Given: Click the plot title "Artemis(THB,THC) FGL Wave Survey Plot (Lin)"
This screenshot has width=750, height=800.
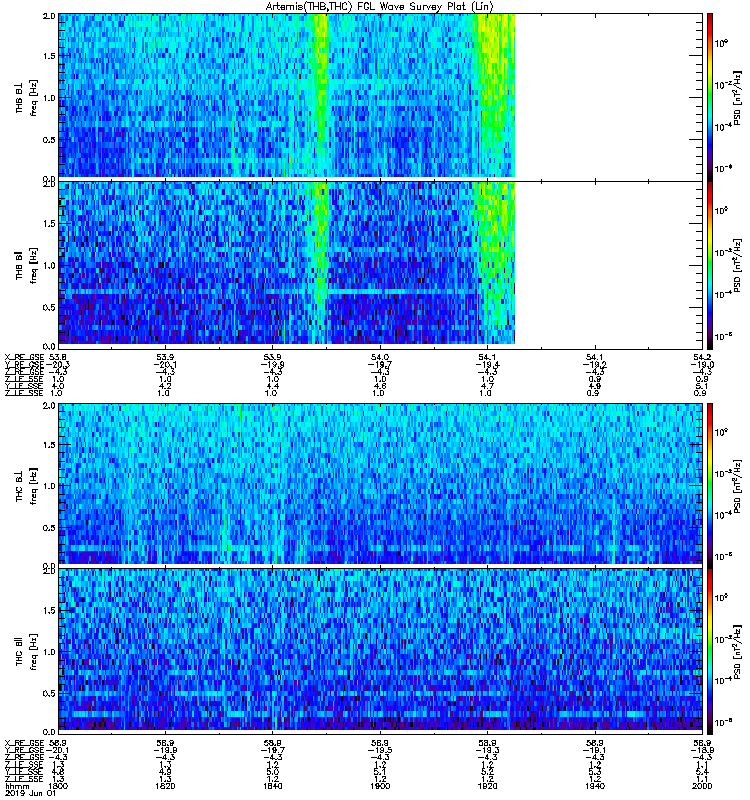Looking at the screenshot, I should pos(380,7).
